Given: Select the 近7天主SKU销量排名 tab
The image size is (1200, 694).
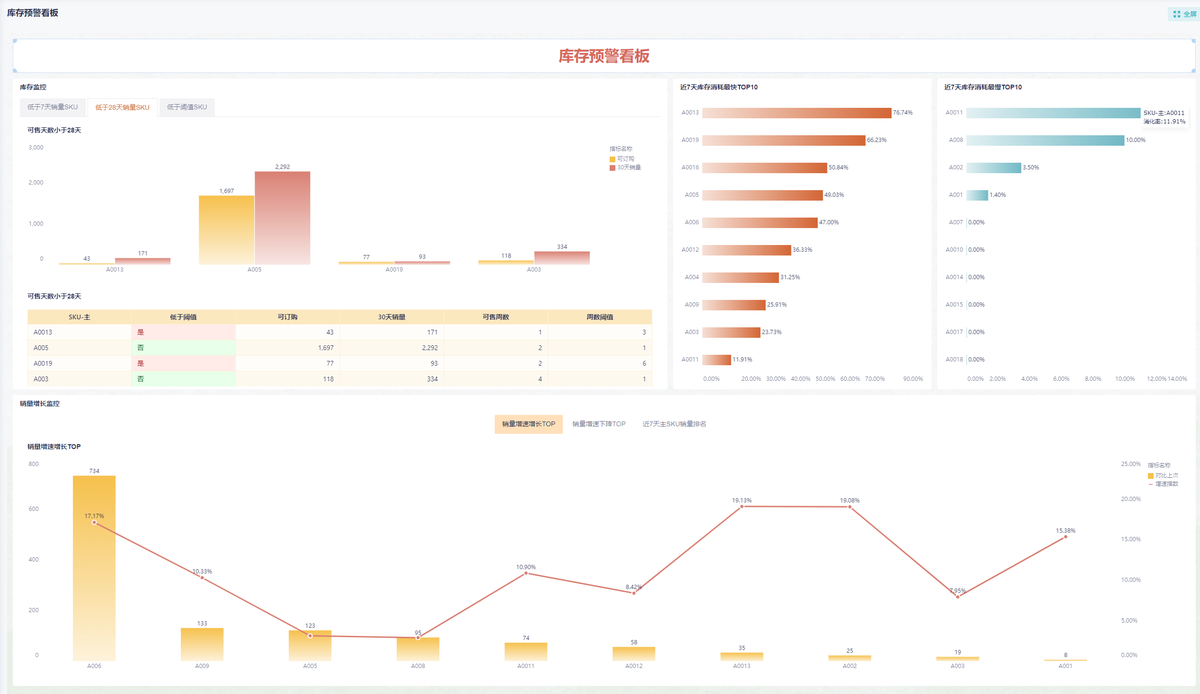Looking at the screenshot, I should point(674,424).
